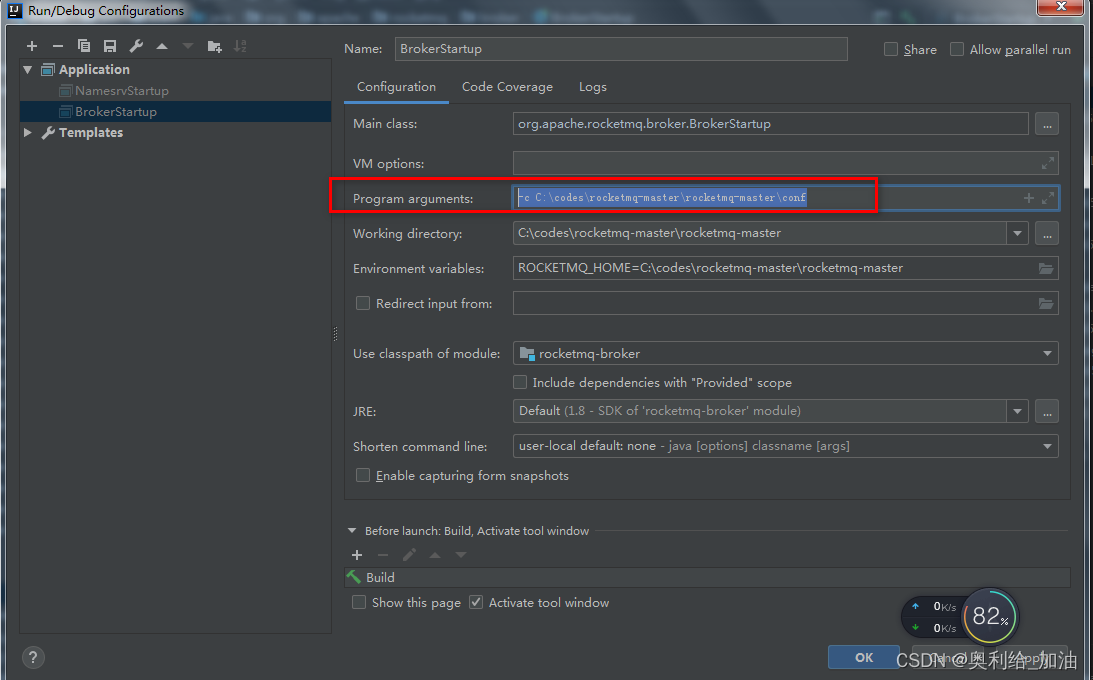Expand the Templates tree node
Image resolution: width=1093 pixels, height=680 pixels.
[x=28, y=132]
